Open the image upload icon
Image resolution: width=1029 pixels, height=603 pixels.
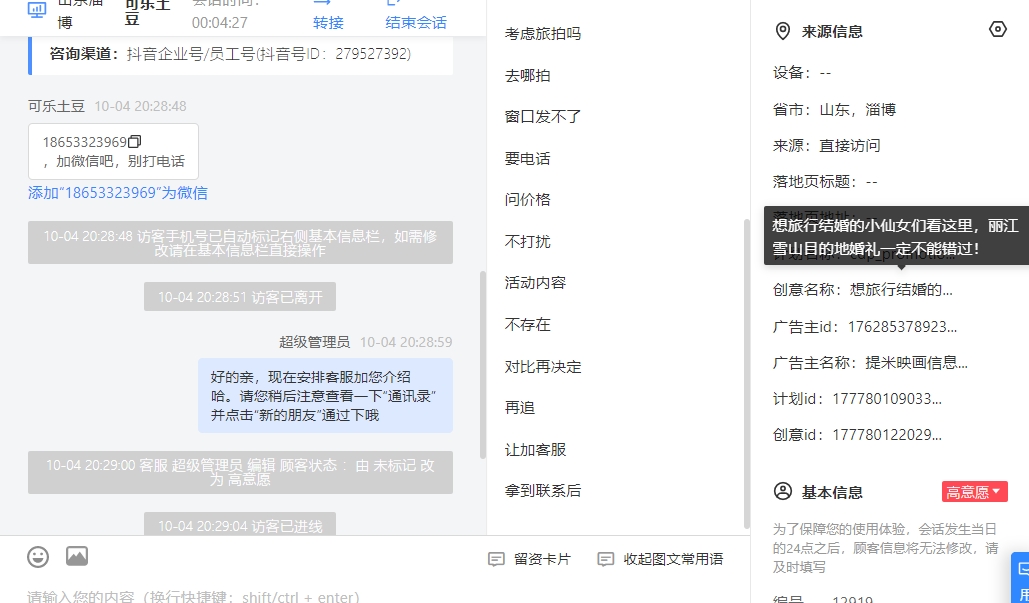pyautogui.click(x=77, y=556)
